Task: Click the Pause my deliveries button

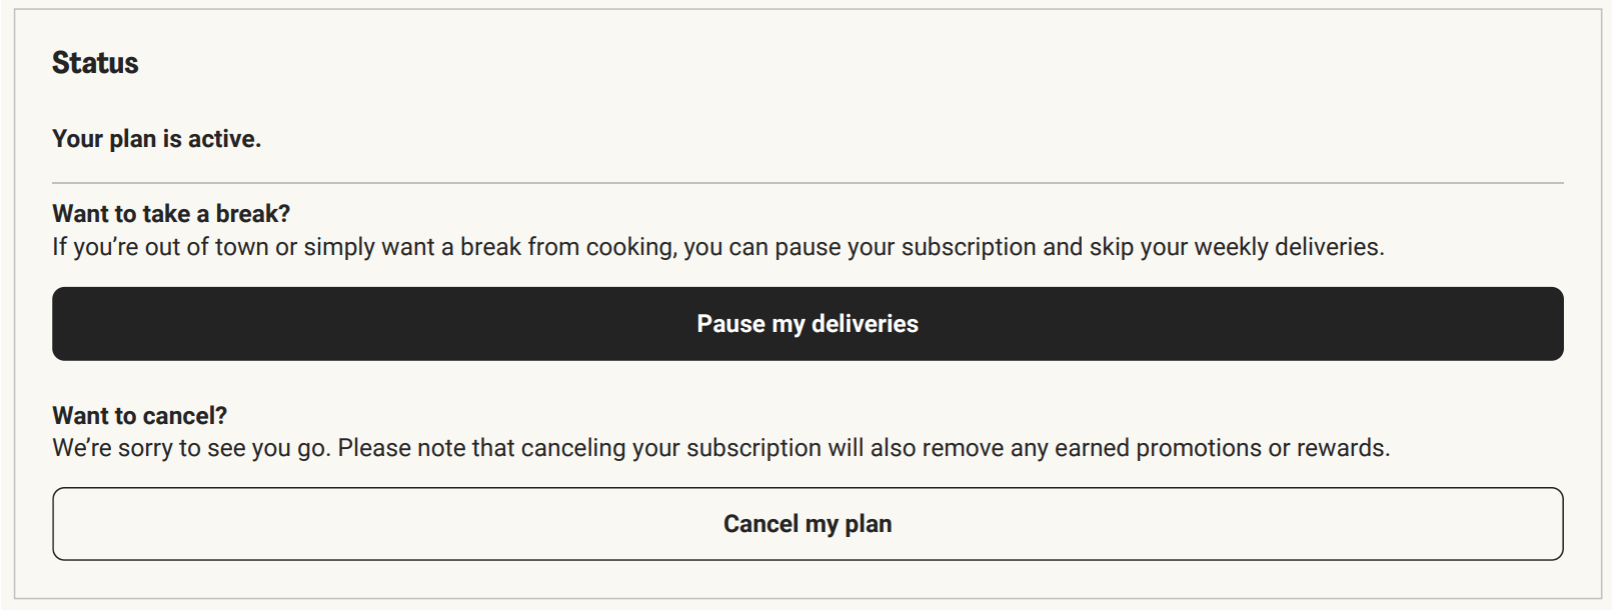Action: 807,324
